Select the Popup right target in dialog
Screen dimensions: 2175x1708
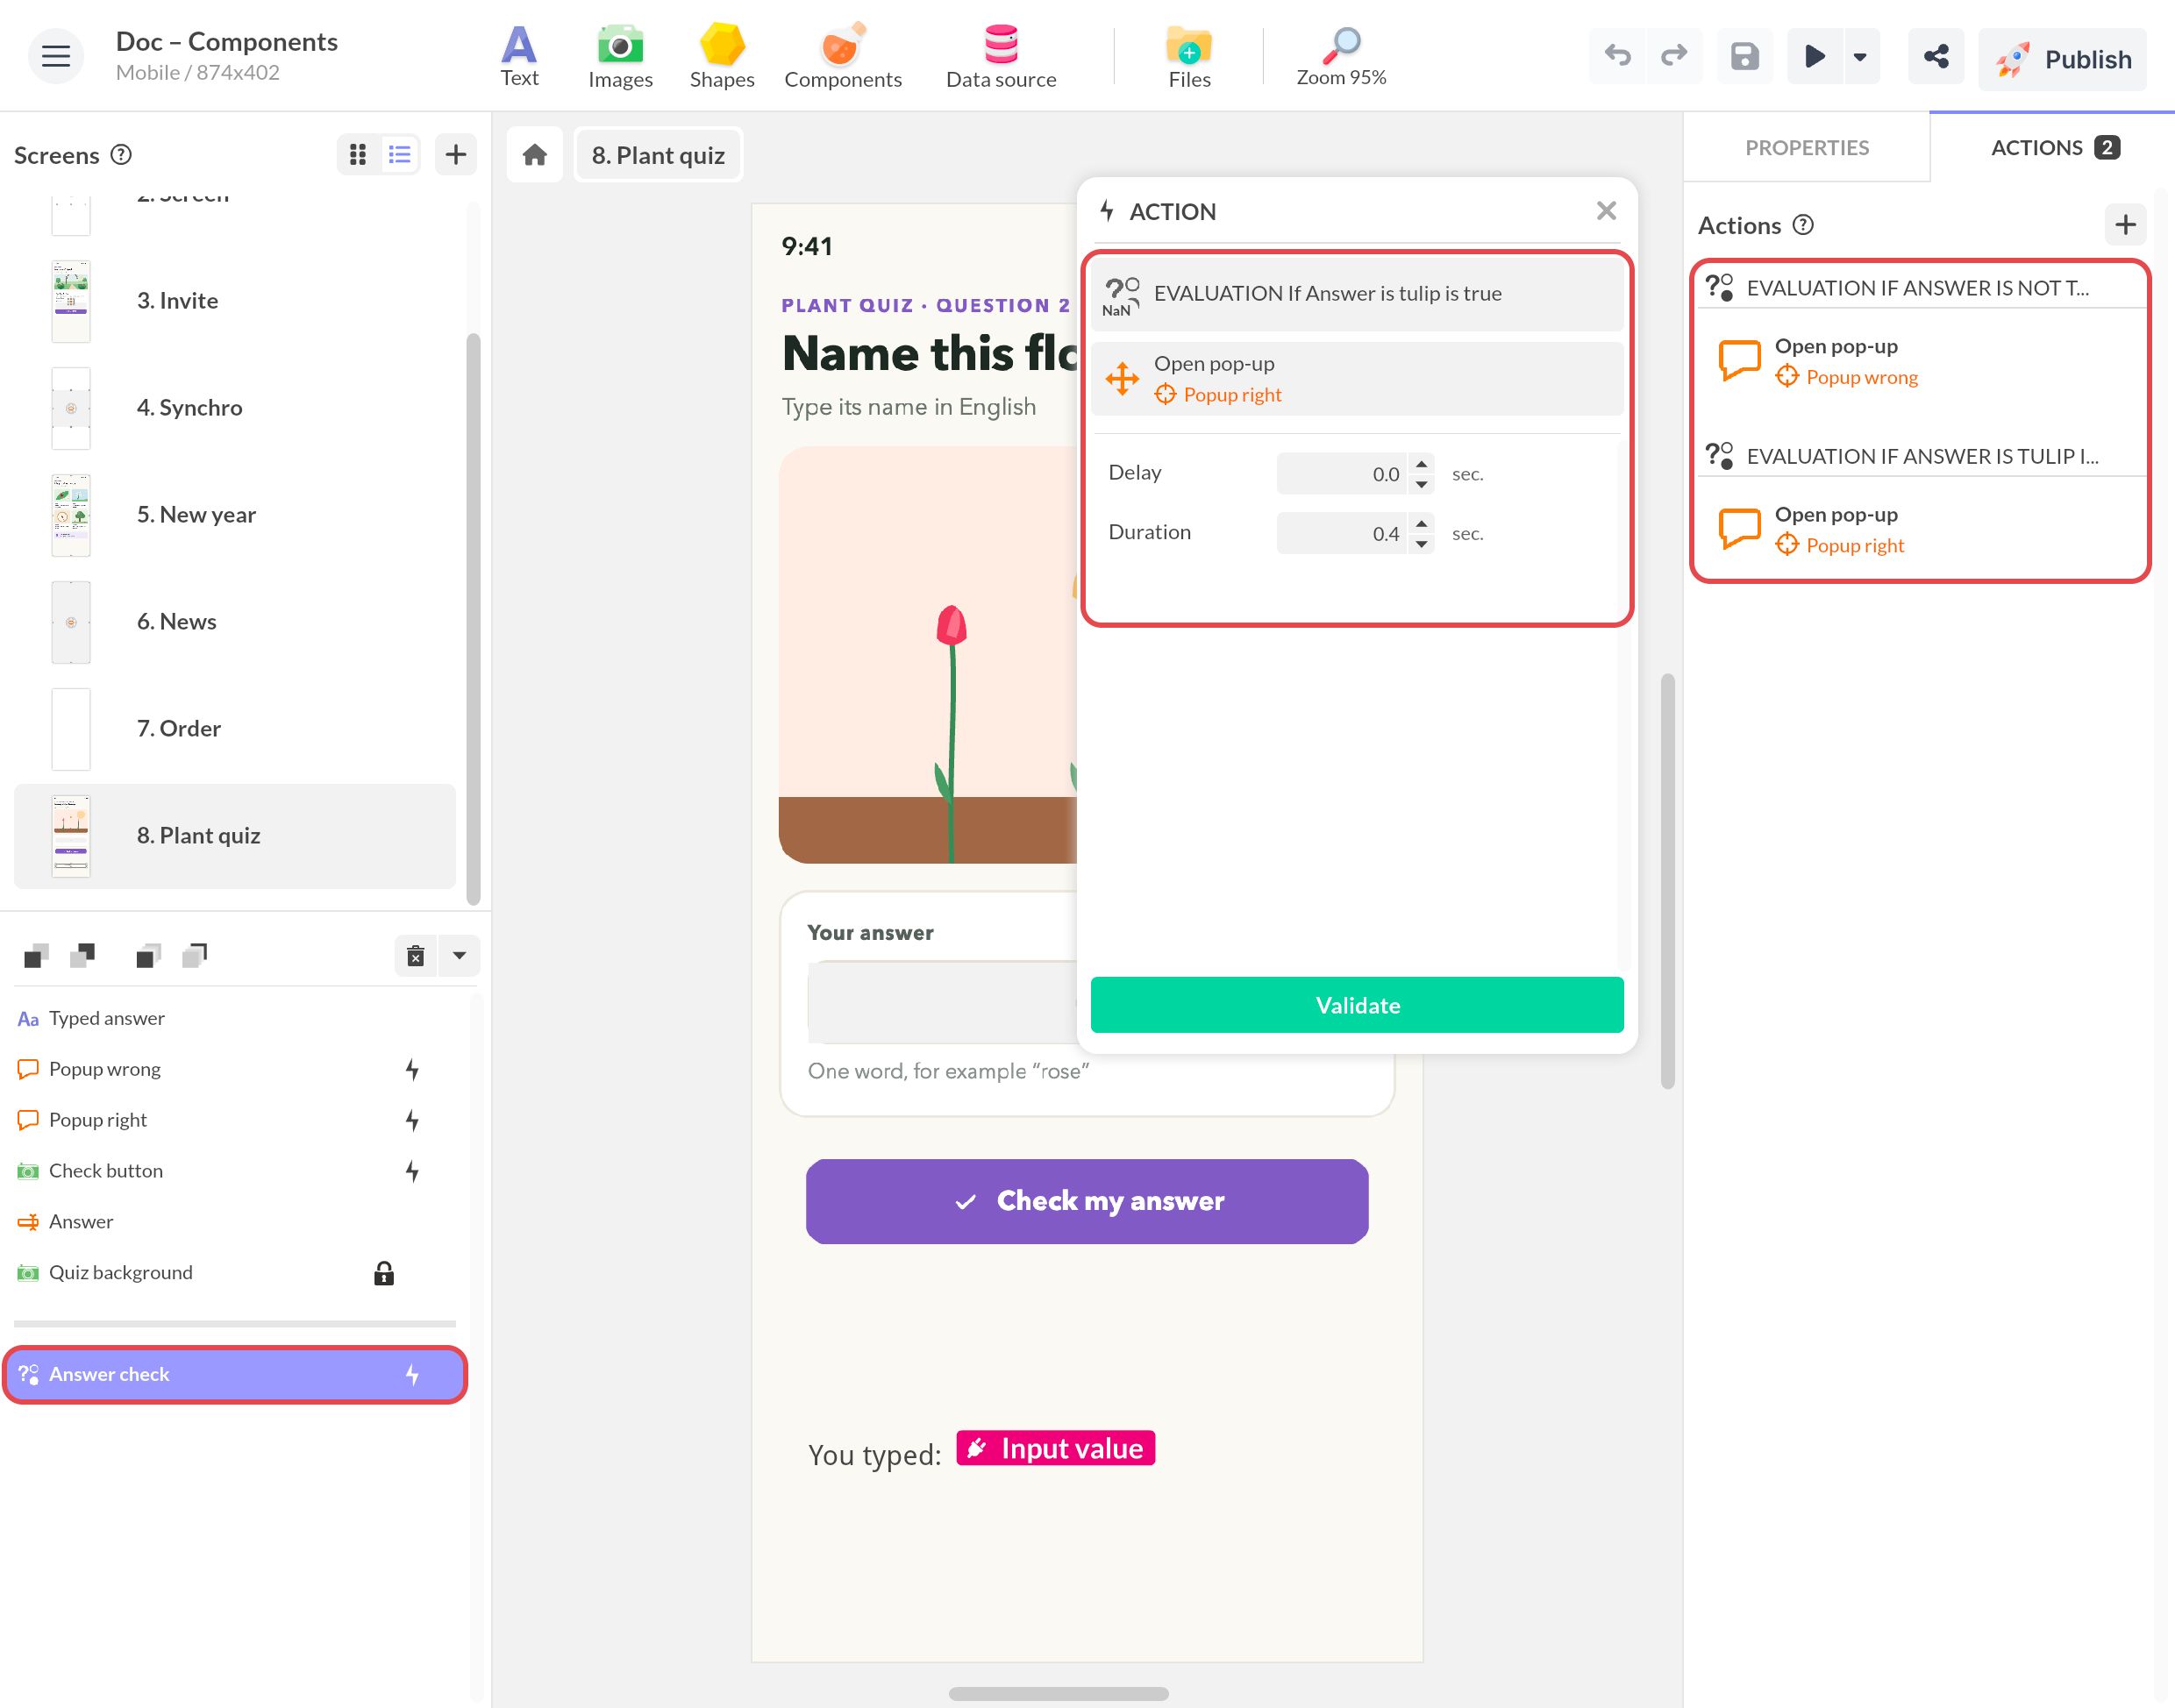(x=1218, y=395)
